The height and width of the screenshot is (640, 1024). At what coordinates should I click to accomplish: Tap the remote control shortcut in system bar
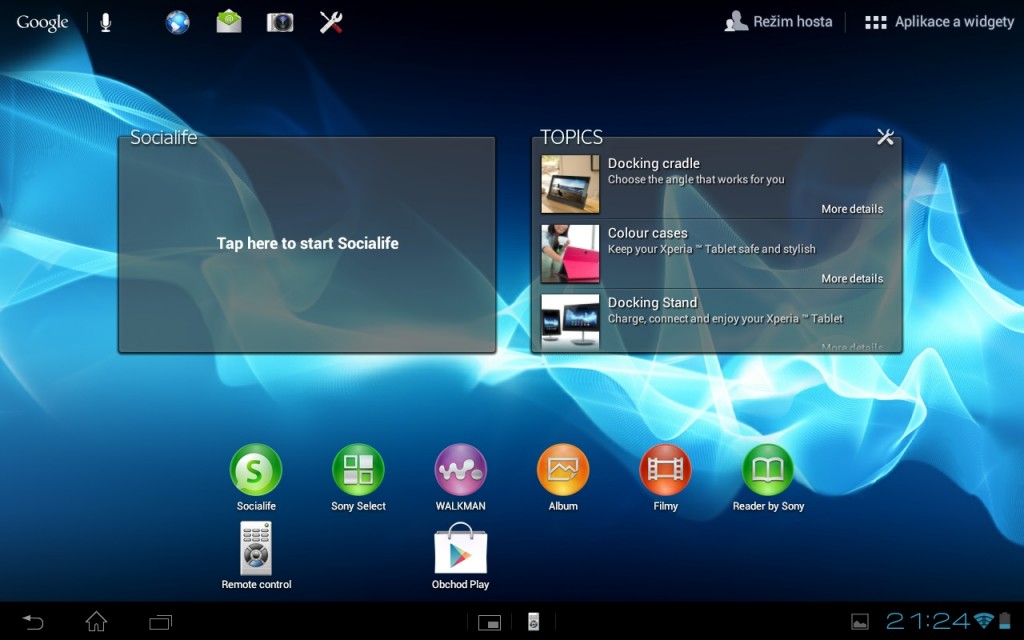click(534, 622)
